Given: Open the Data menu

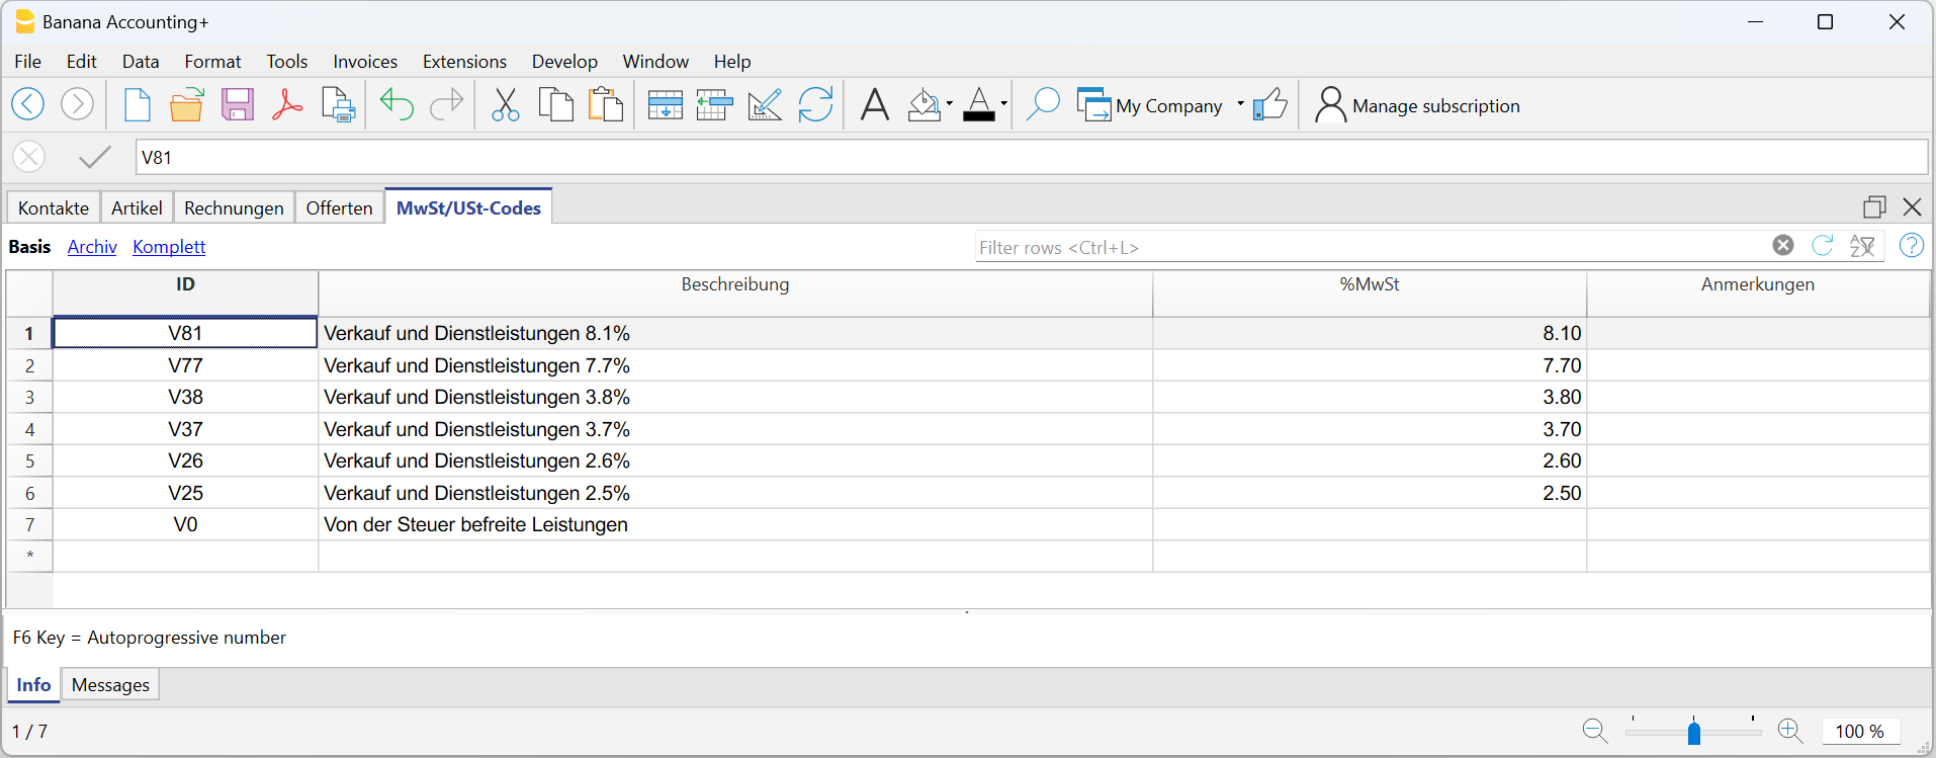Looking at the screenshot, I should pyautogui.click(x=141, y=61).
